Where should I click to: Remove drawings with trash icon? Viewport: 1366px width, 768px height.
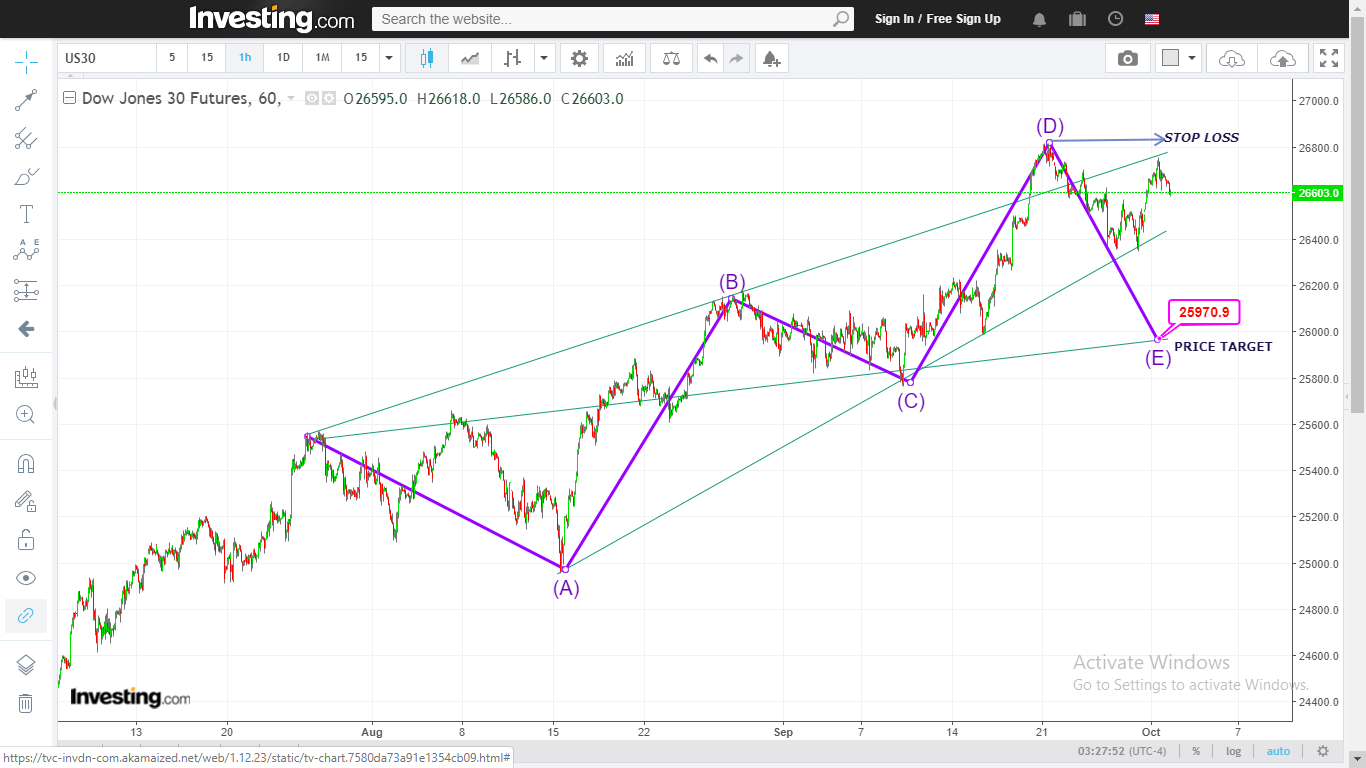[x=26, y=703]
